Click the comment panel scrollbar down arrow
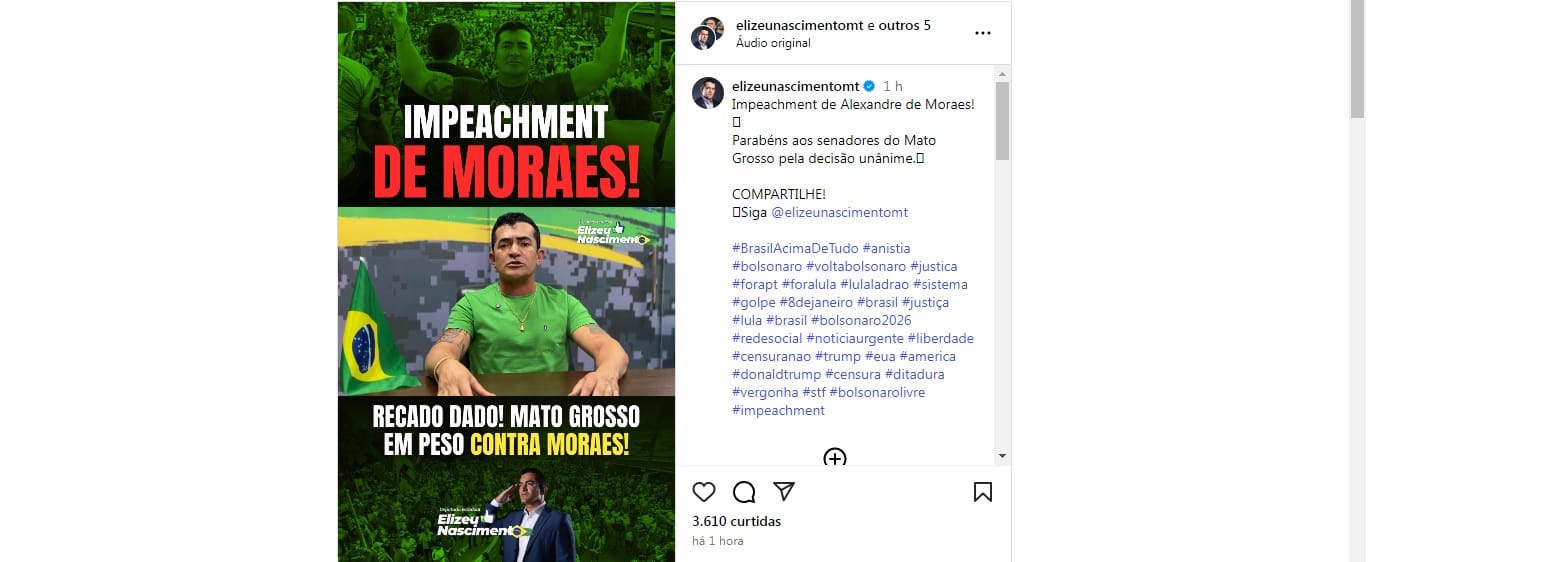Image resolution: width=1561 pixels, height=562 pixels. 1002,456
